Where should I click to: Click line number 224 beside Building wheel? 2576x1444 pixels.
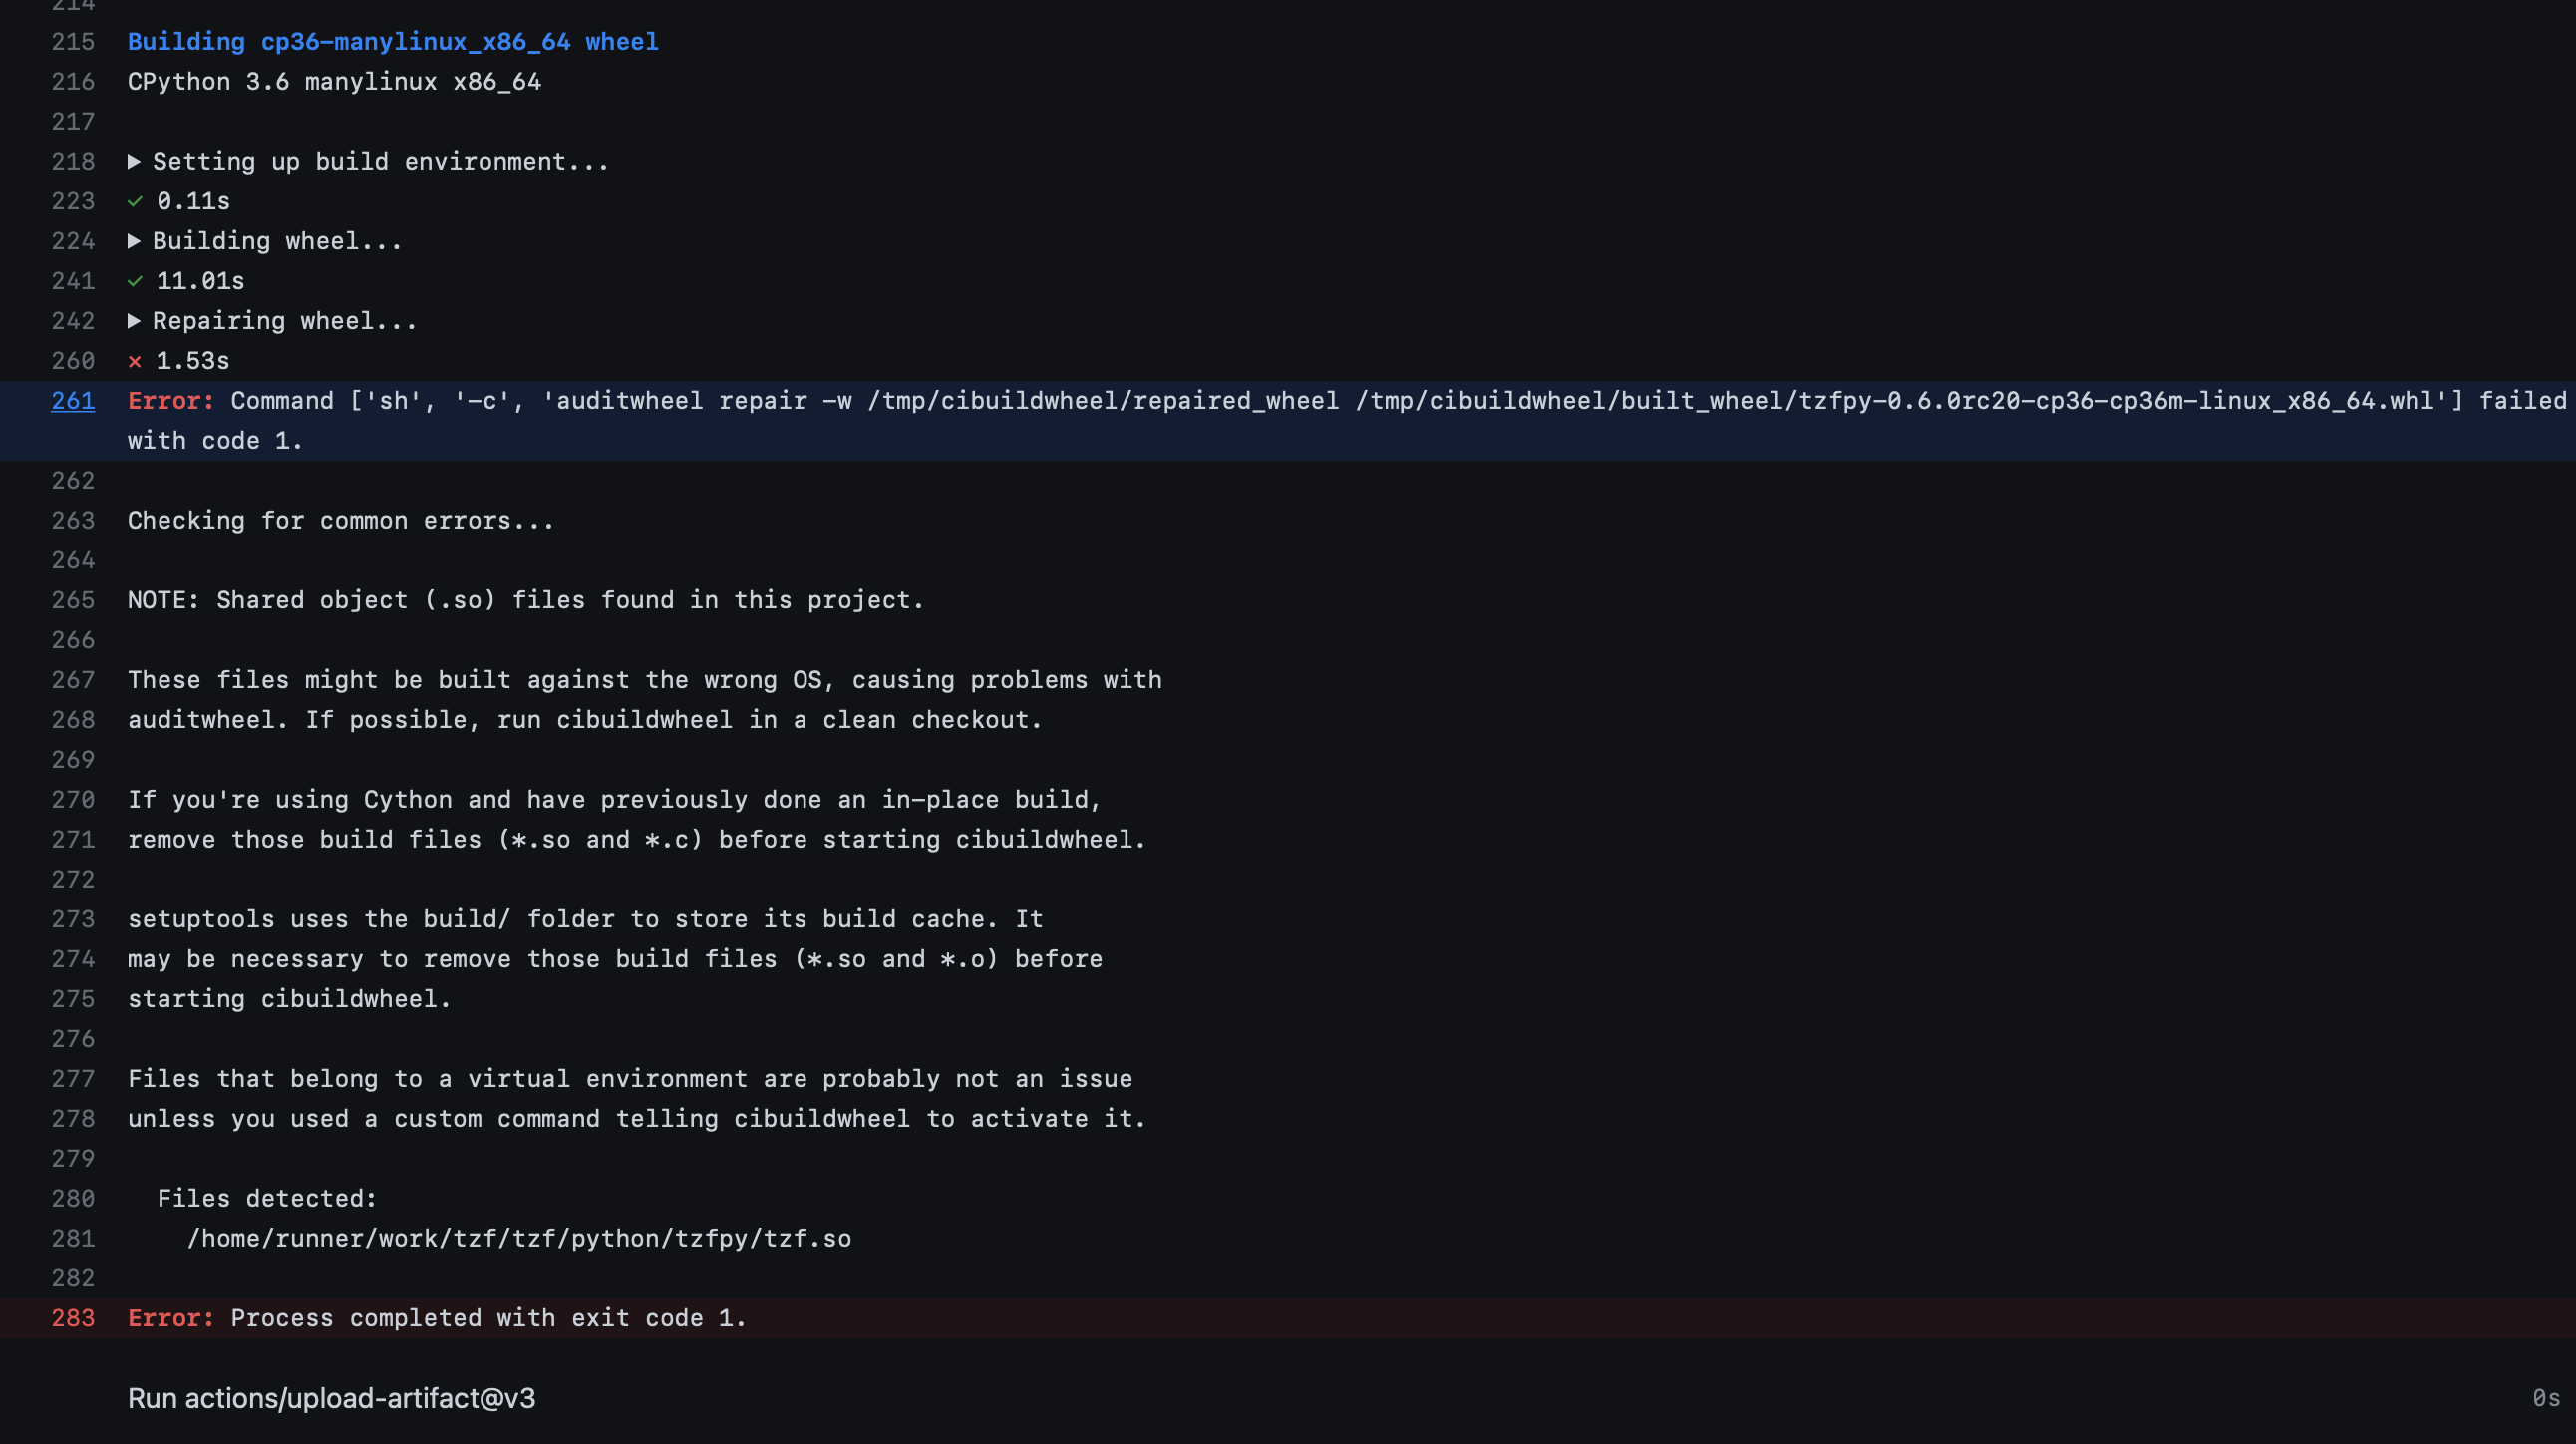72,240
